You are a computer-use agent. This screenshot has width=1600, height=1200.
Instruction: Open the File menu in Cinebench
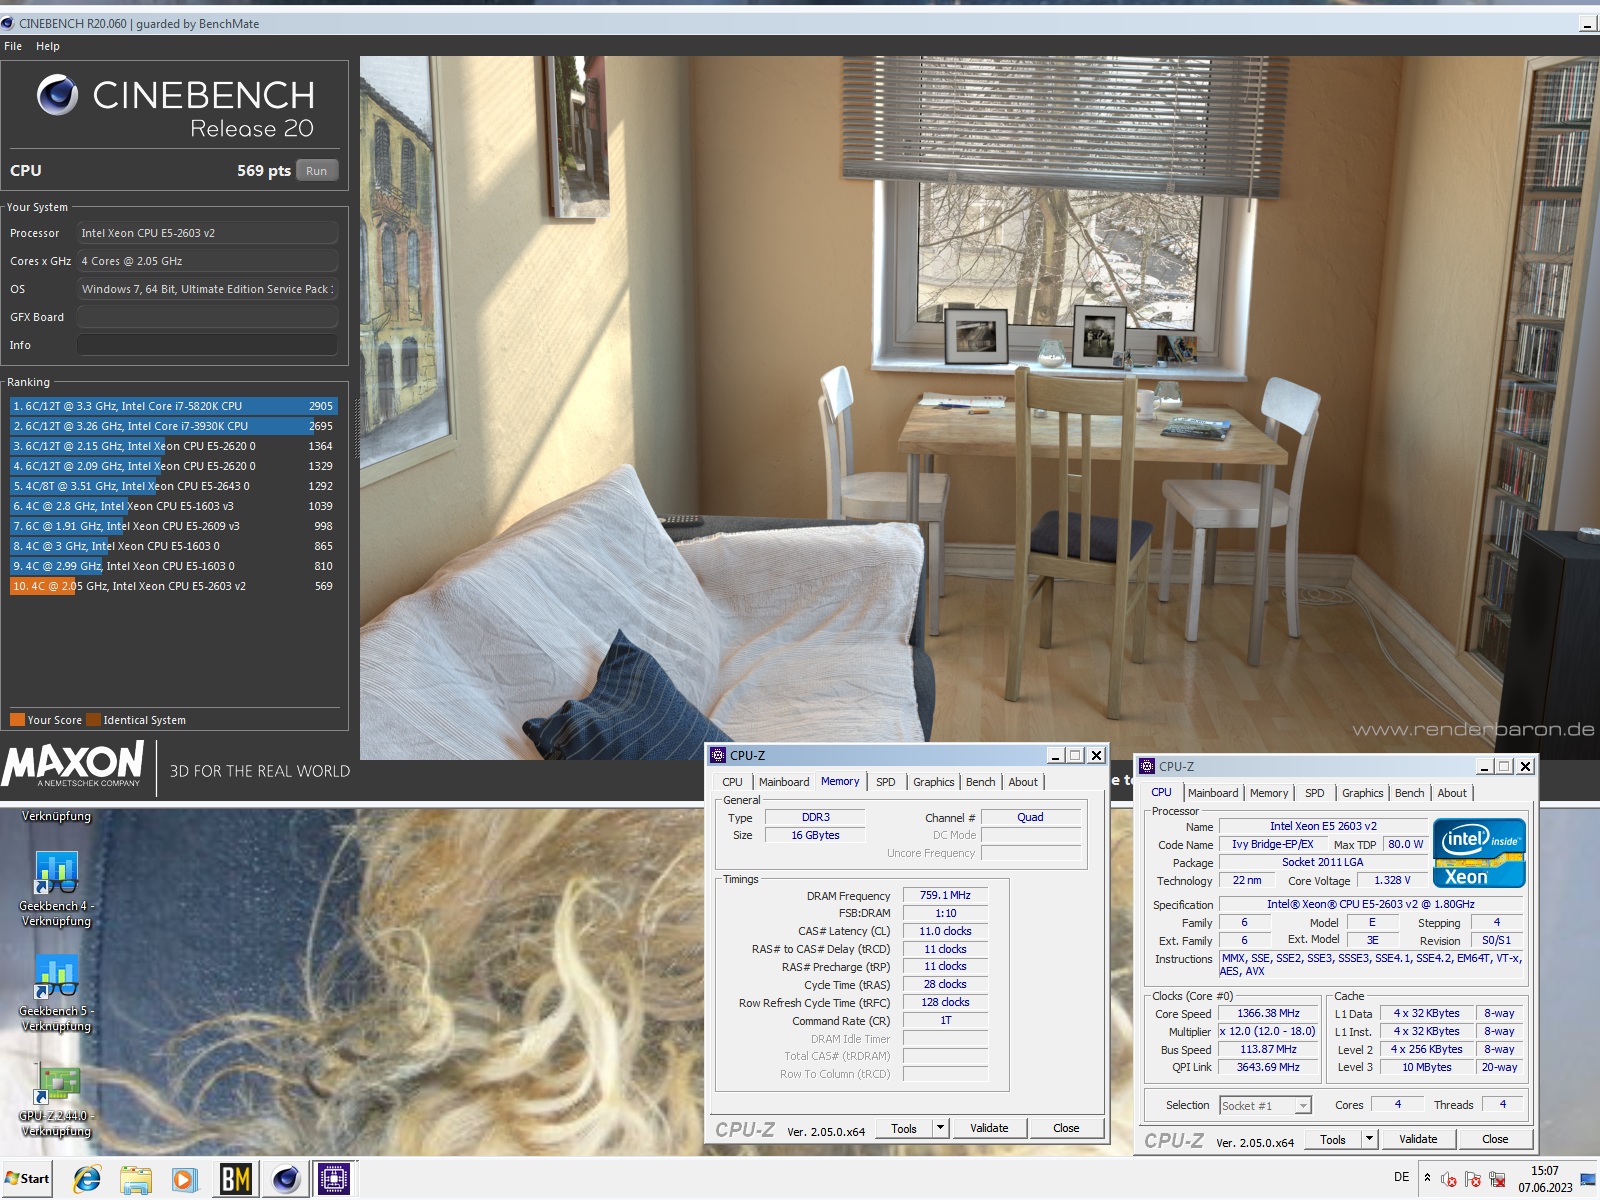click(x=13, y=46)
